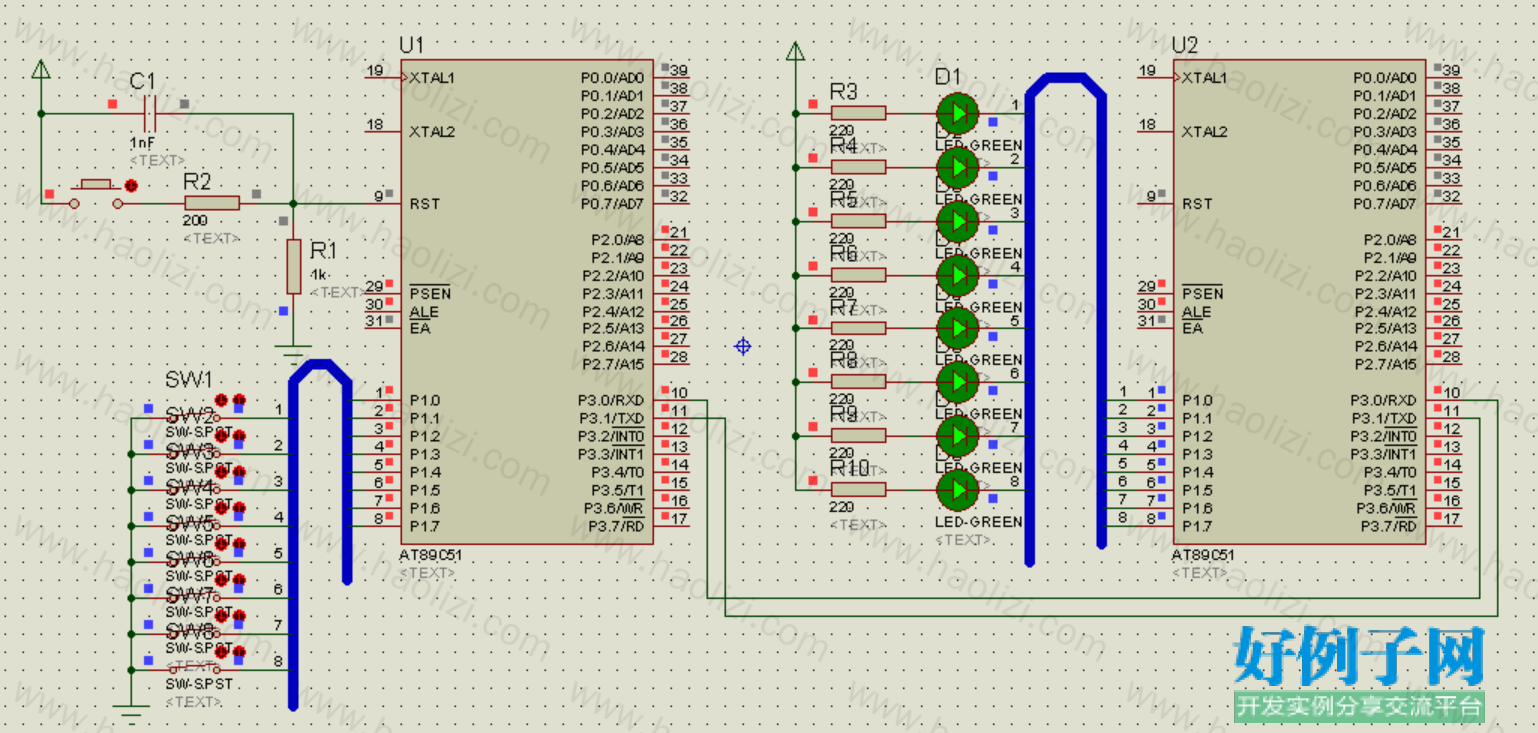Select resistor R2 next to reset button
Viewport: 1538px width, 733px height.
click(x=212, y=203)
